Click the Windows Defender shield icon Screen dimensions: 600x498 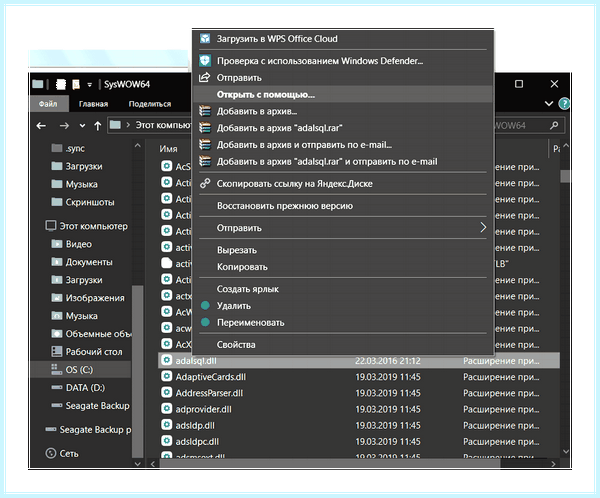click(x=205, y=60)
